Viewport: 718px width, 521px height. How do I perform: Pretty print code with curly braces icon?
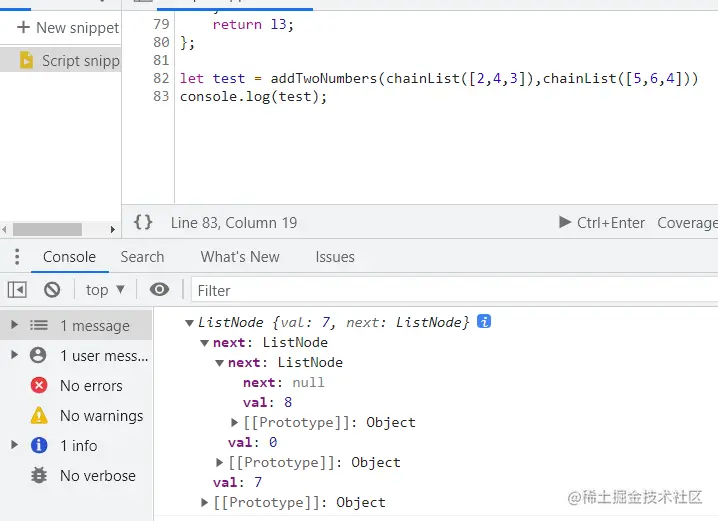pos(143,223)
